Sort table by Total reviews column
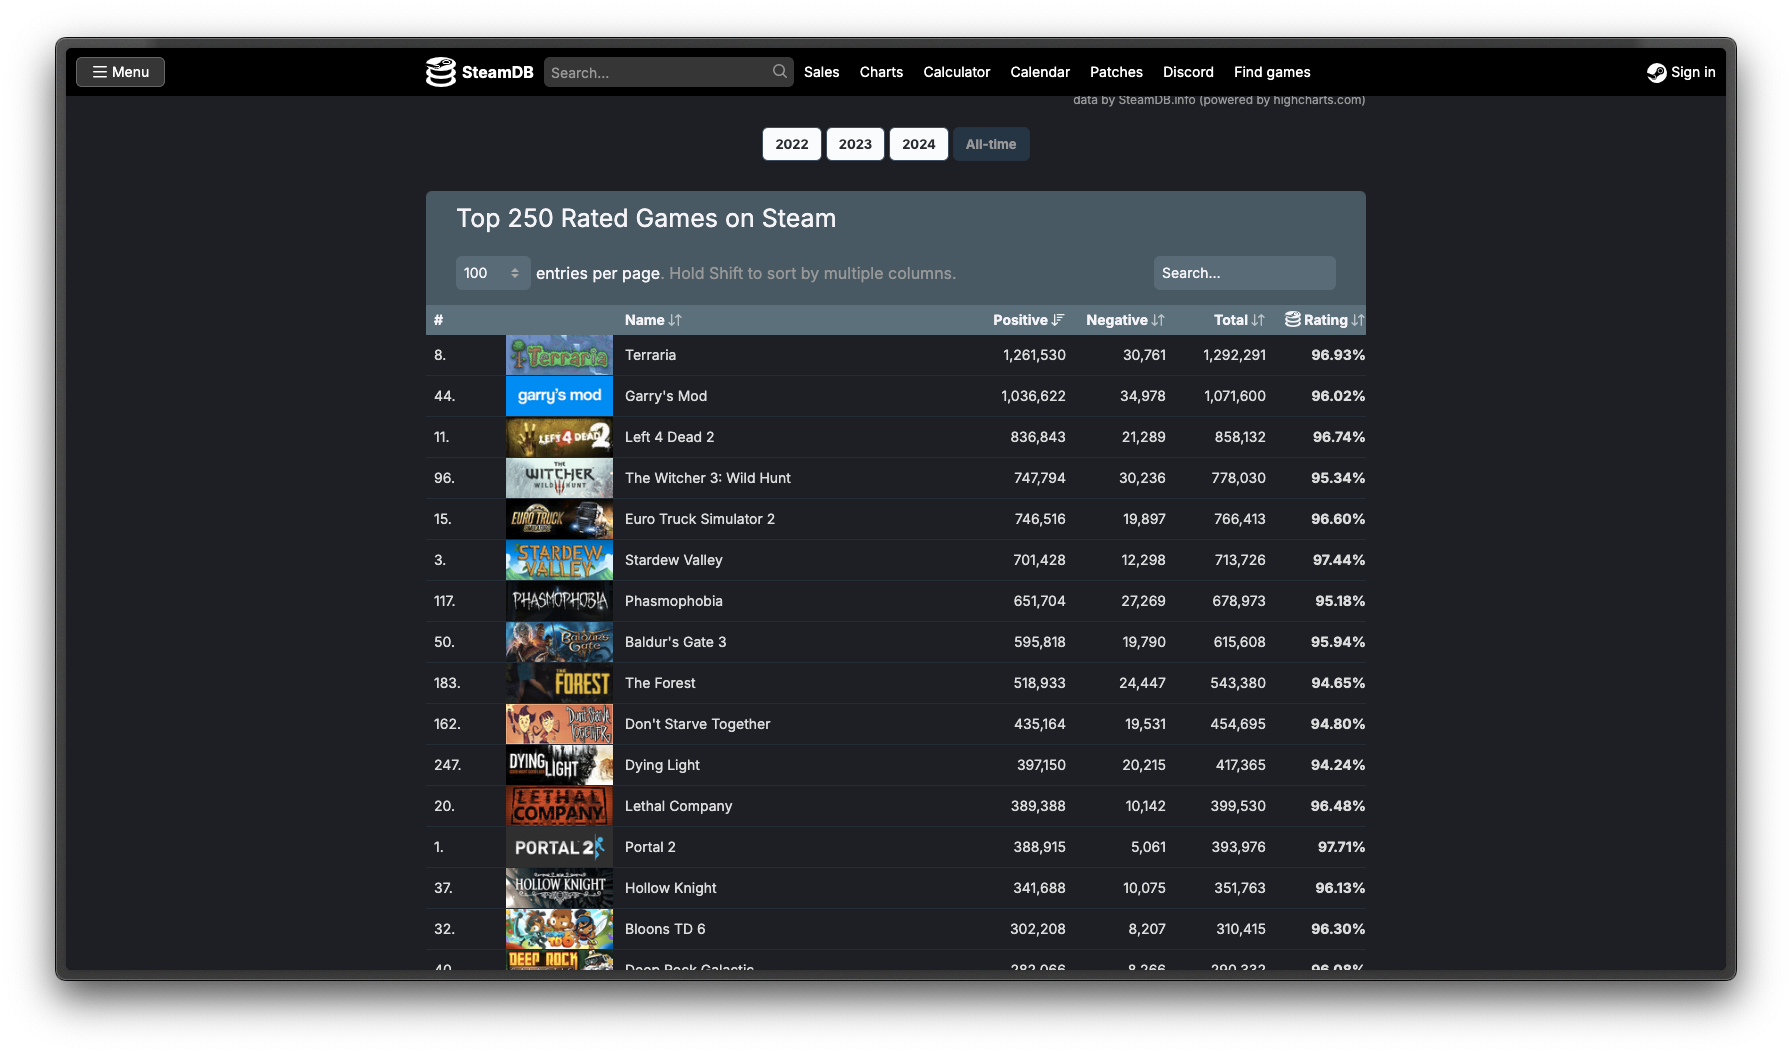Image resolution: width=1792 pixels, height=1054 pixels. (x=1239, y=320)
